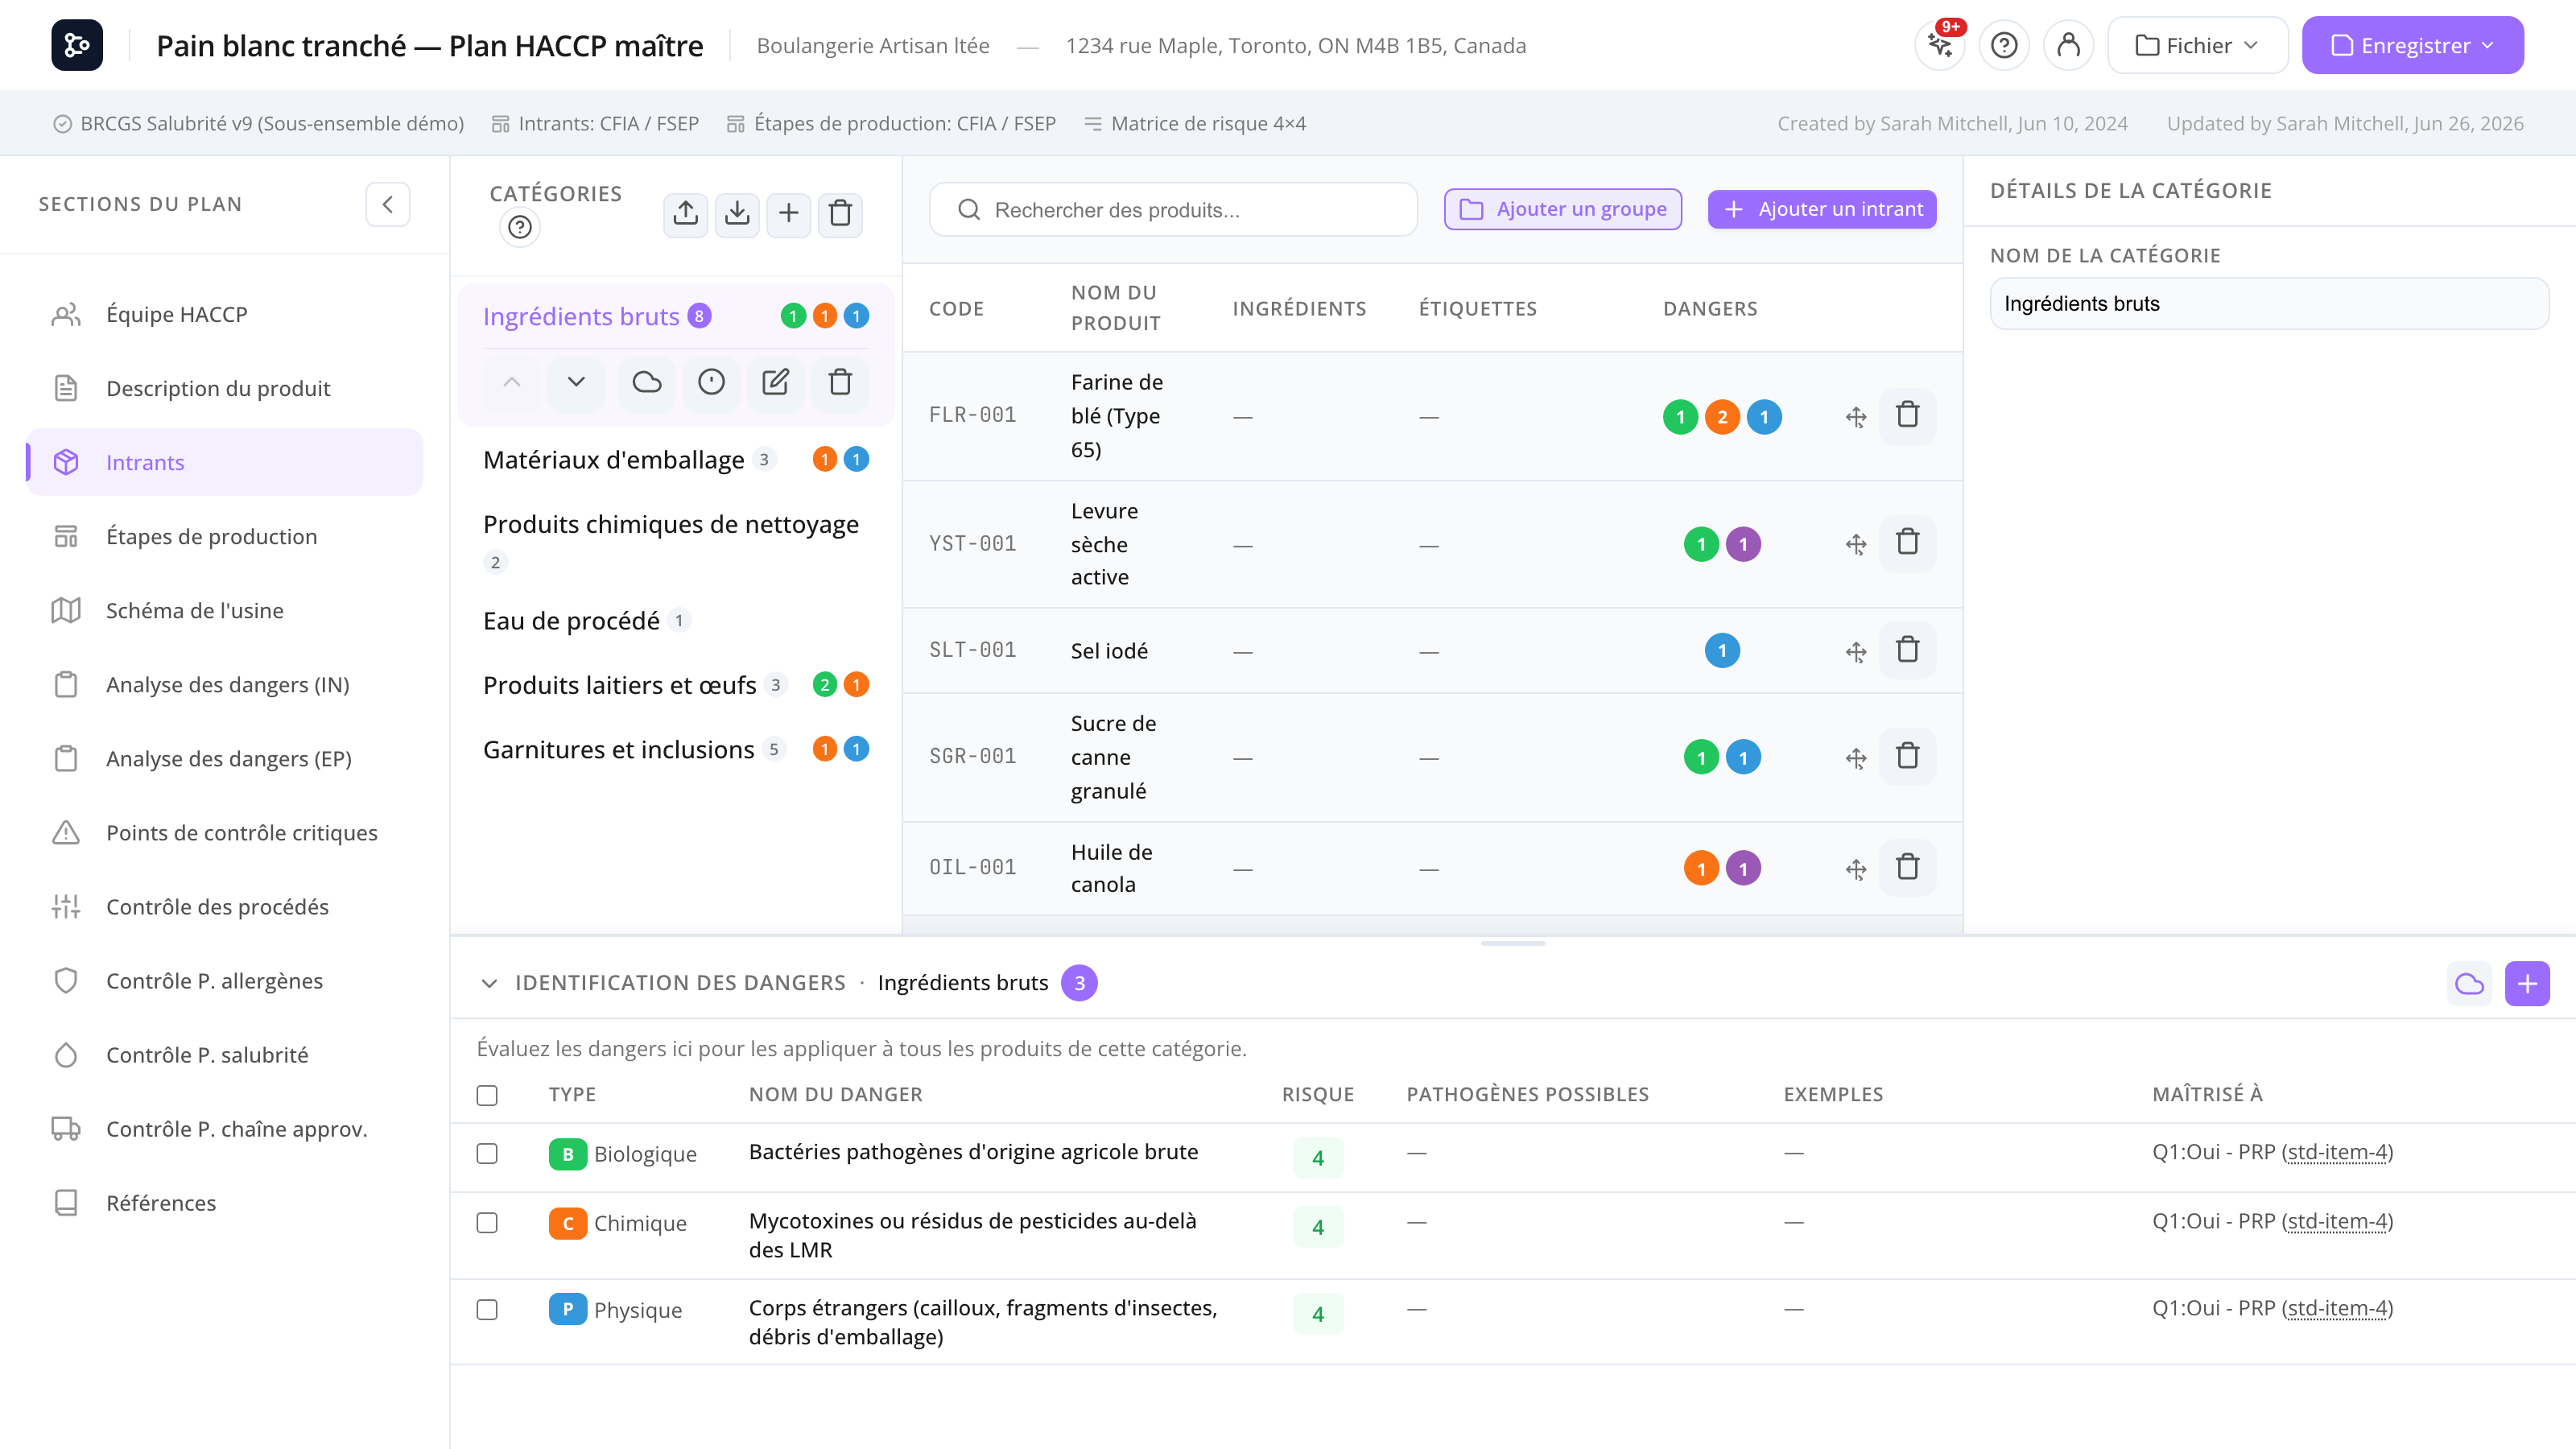The image size is (2576, 1449).
Task: Click the import categories download icon
Action: pyautogui.click(x=737, y=213)
